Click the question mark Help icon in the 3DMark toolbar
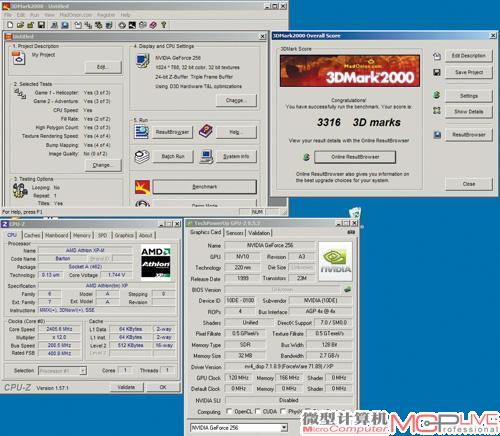Viewport: 500px width, 436px height. (163, 25)
